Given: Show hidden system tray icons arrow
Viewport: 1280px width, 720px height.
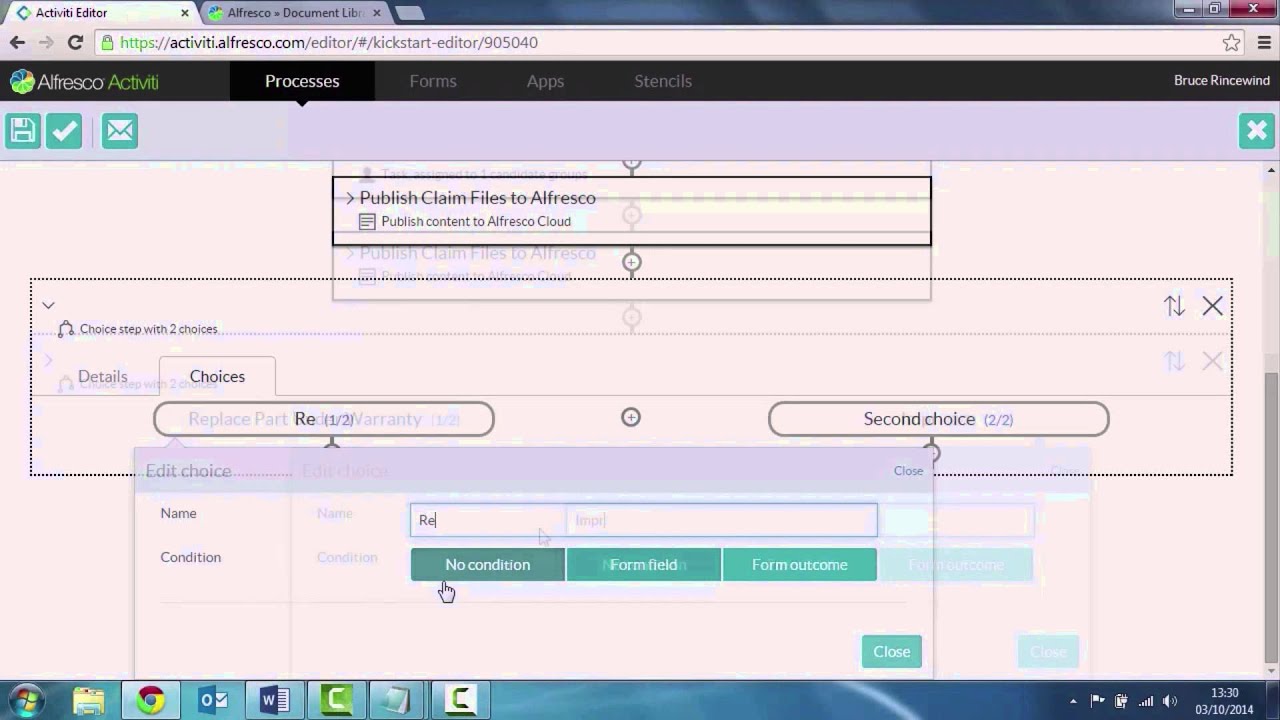Looking at the screenshot, I should tap(1073, 701).
